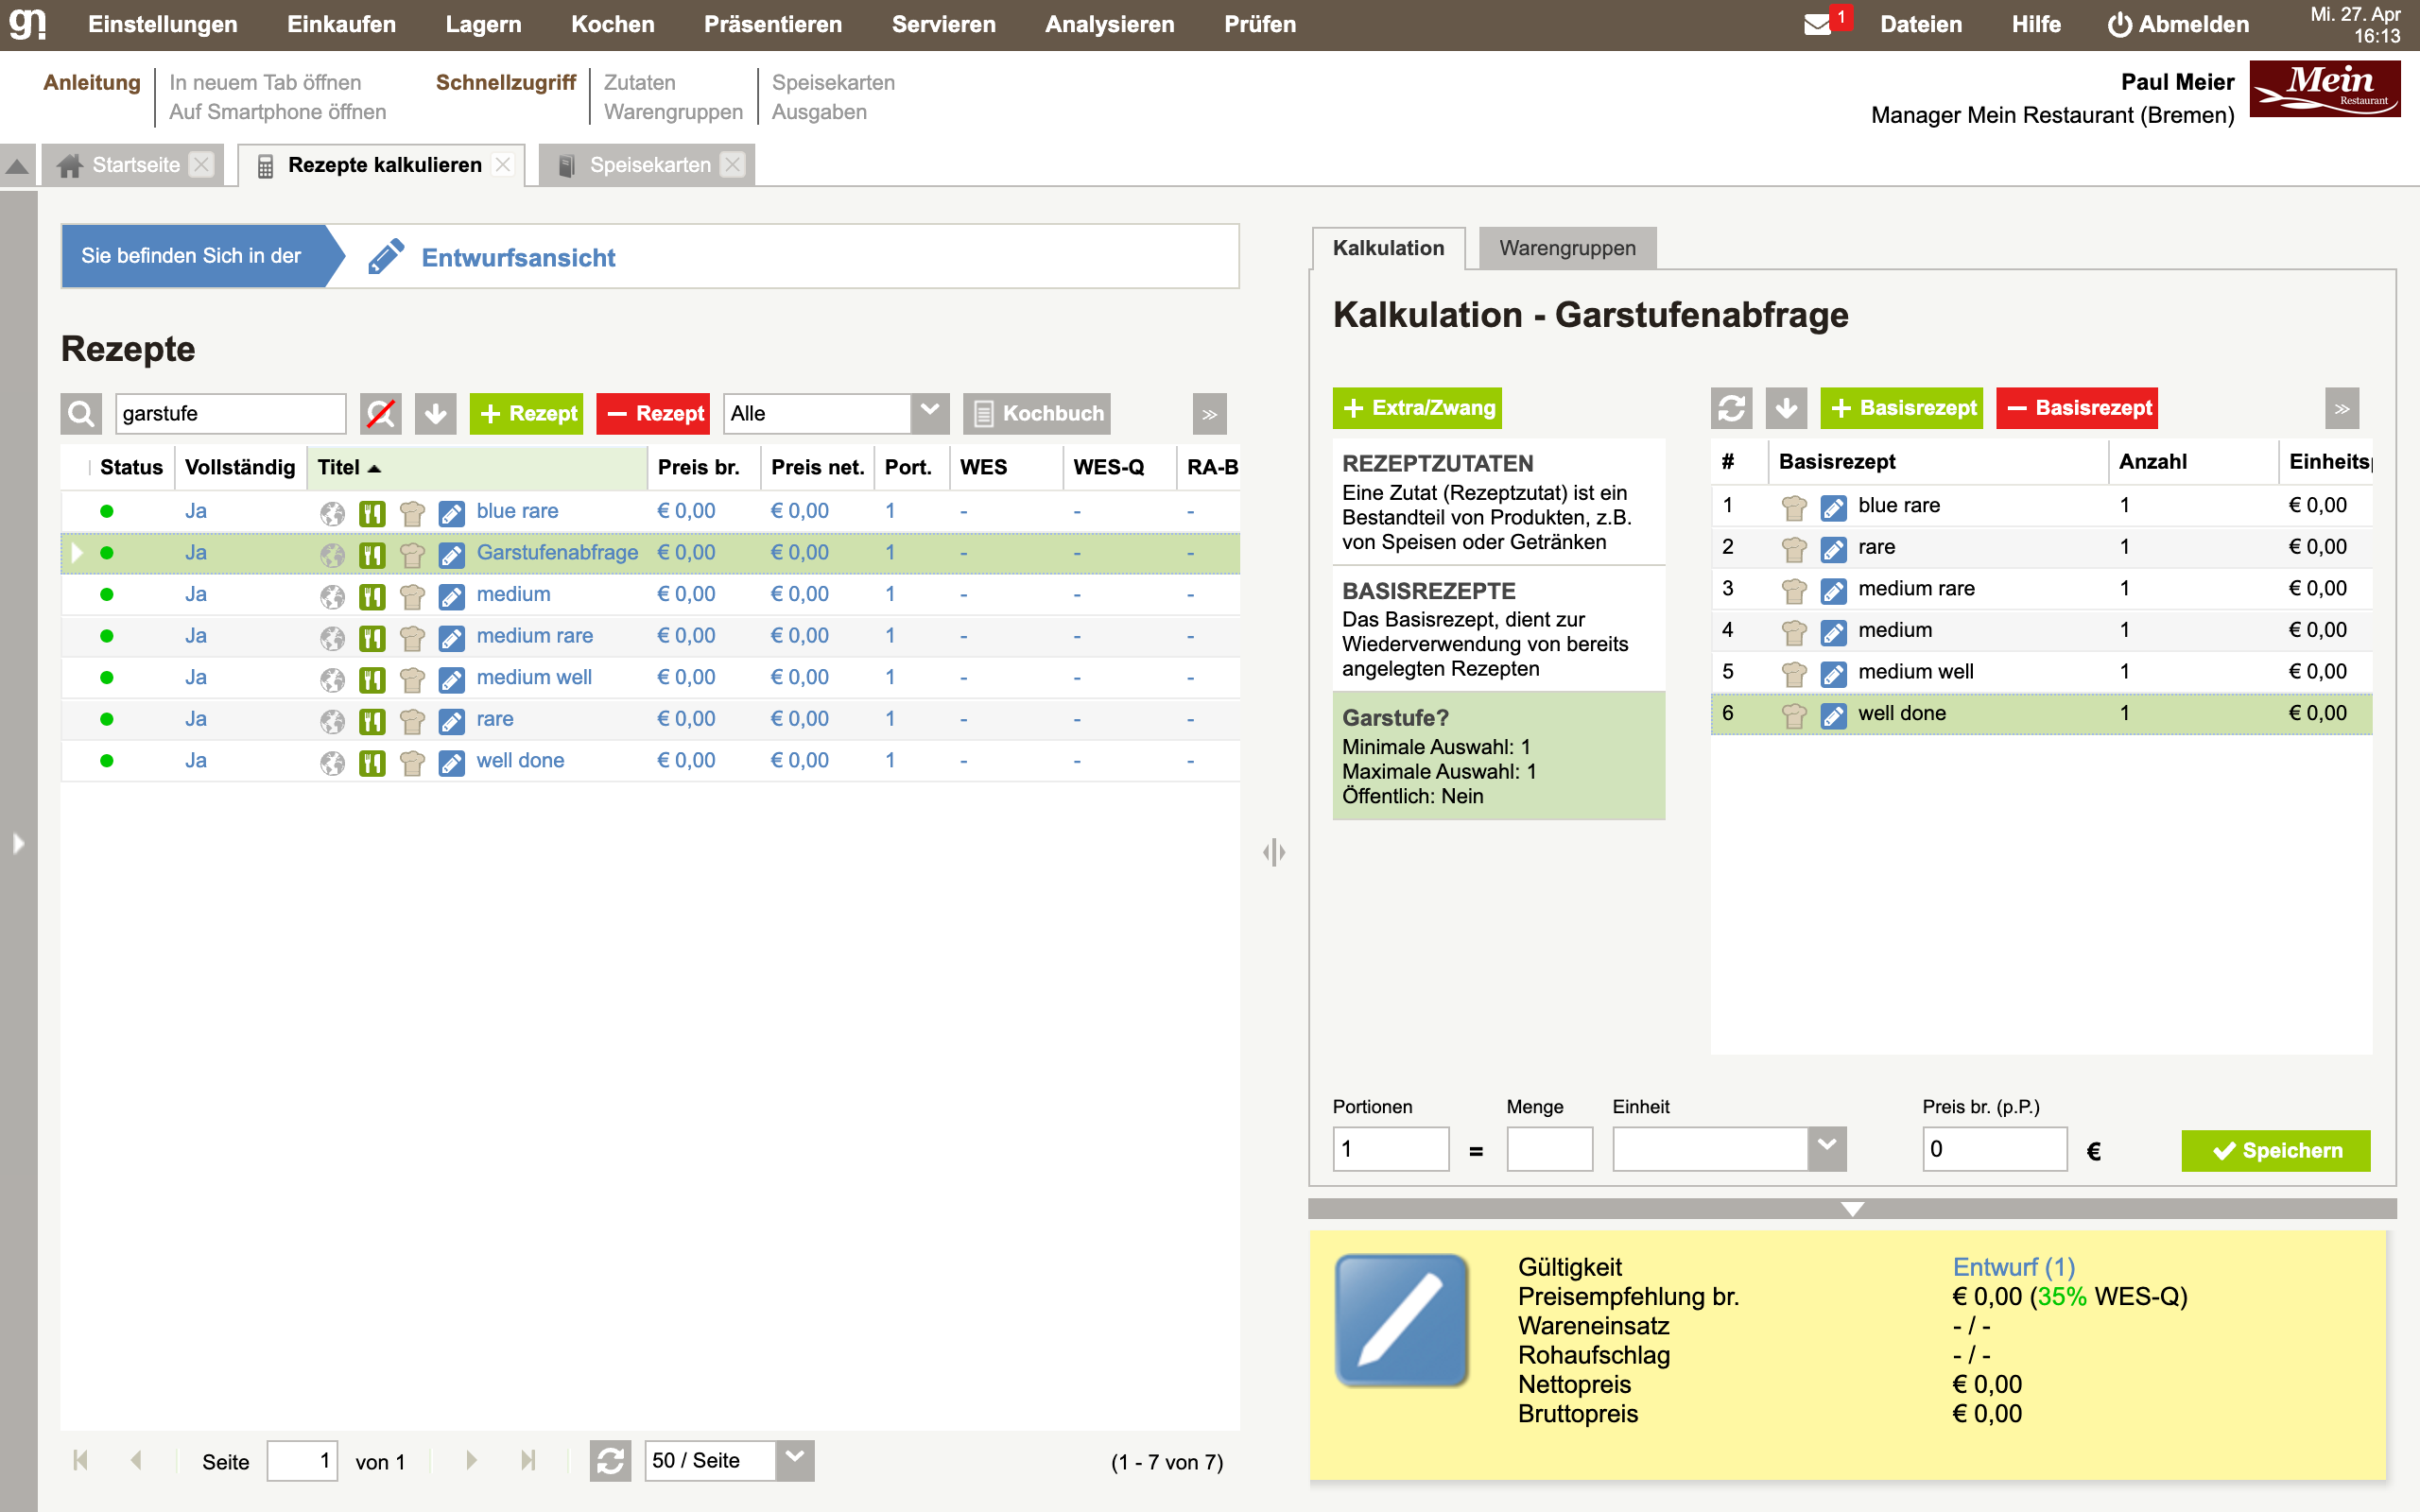Click the search magnifier icon beside garstufe field
2420x1512 pixels.
[81, 413]
